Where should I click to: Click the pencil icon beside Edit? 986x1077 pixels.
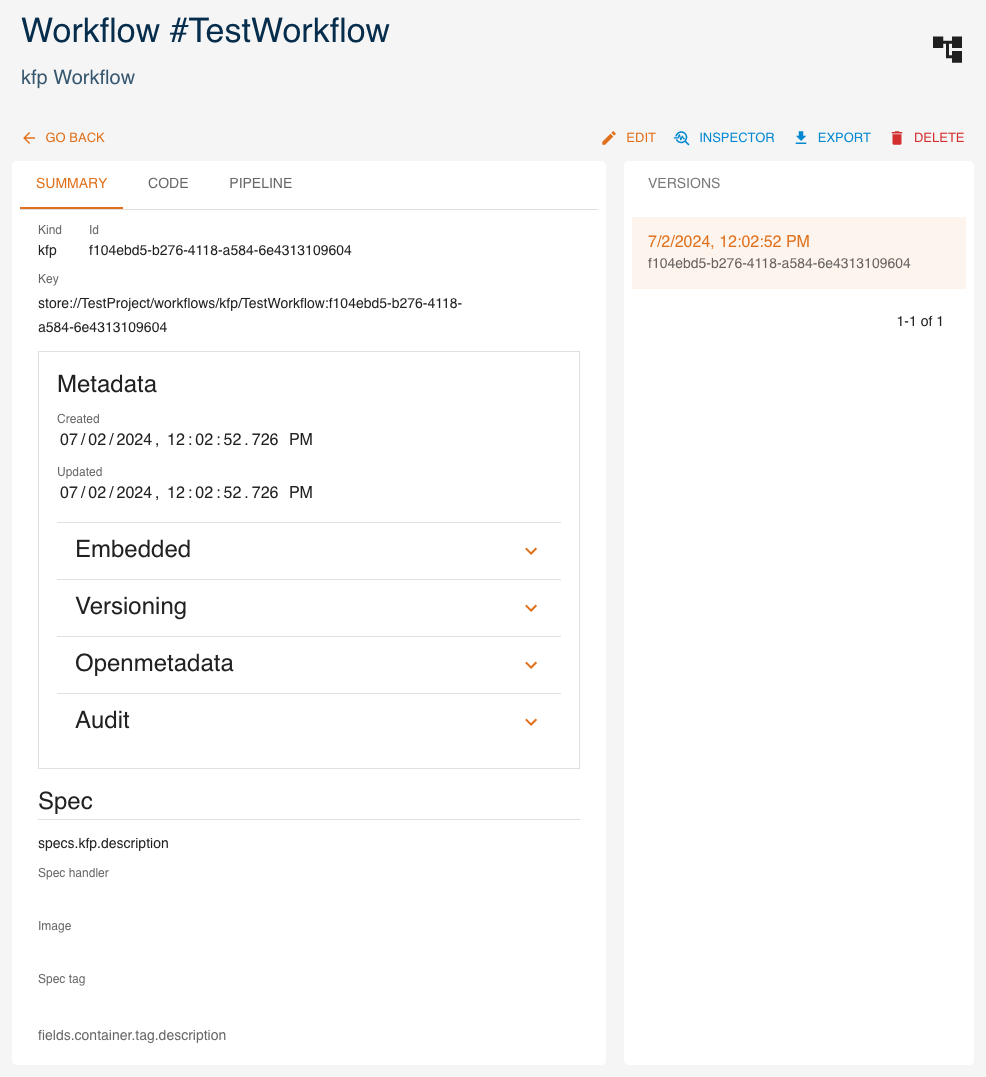click(x=609, y=138)
